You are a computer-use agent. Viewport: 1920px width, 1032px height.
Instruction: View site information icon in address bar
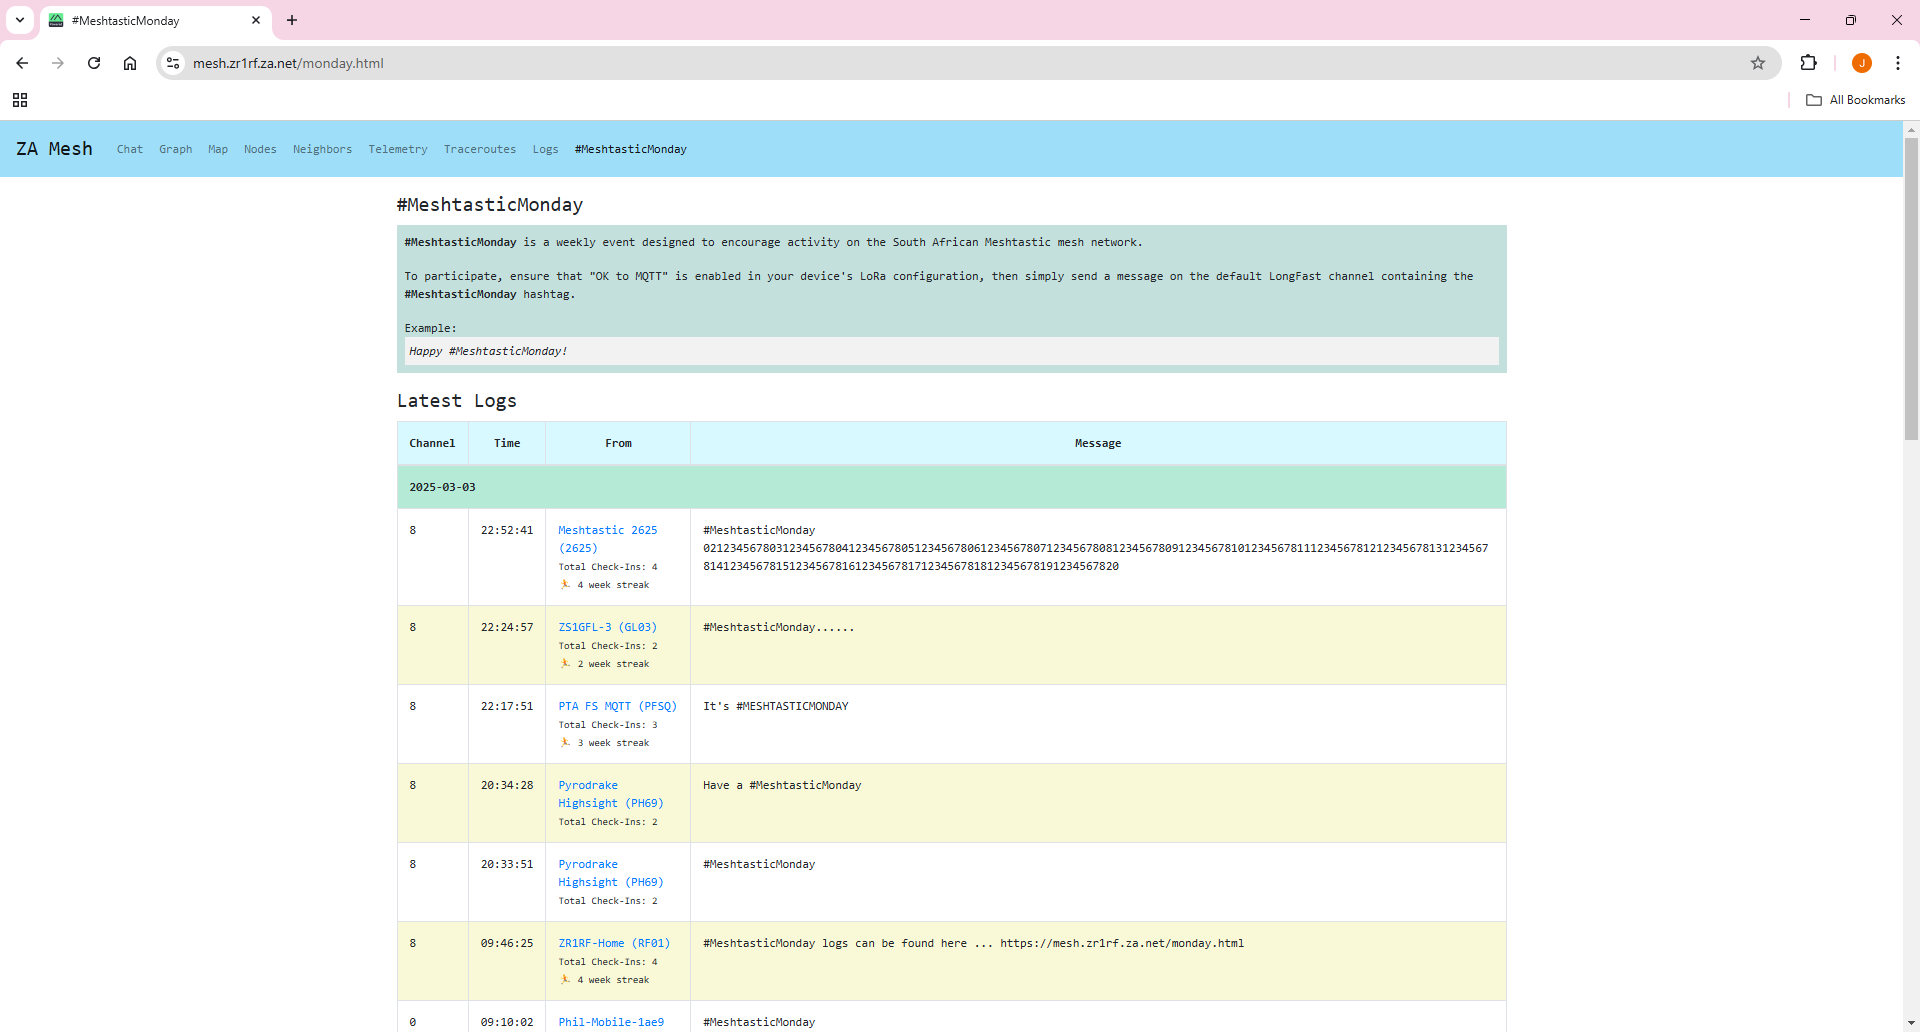tap(173, 63)
